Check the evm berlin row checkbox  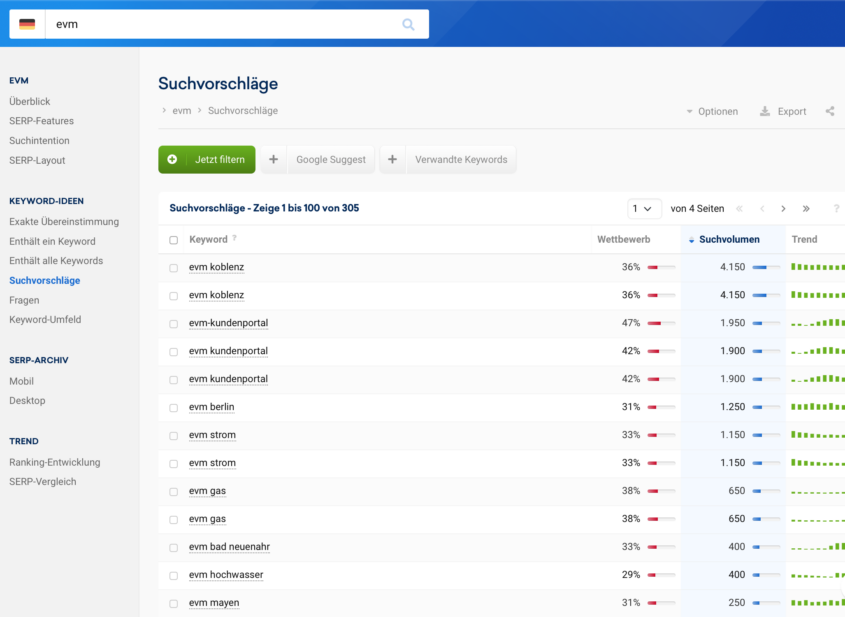click(174, 408)
